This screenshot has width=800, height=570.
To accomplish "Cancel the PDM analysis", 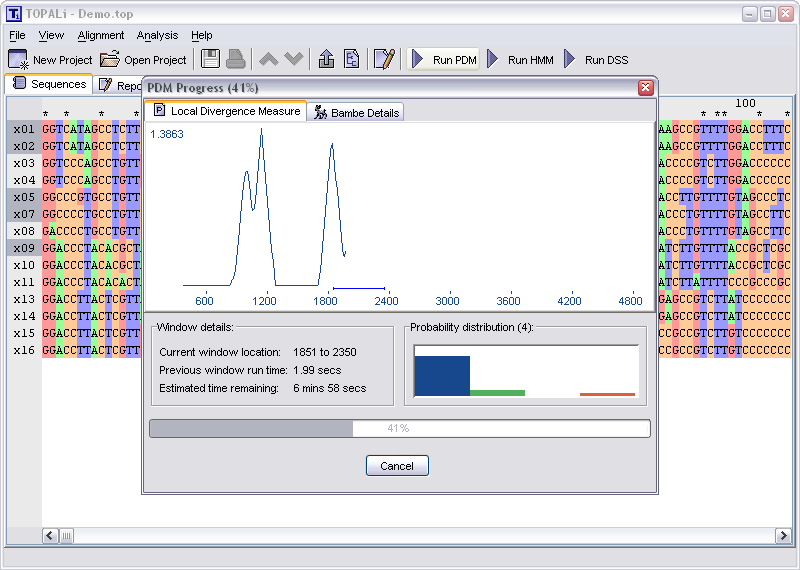I will 397,465.
